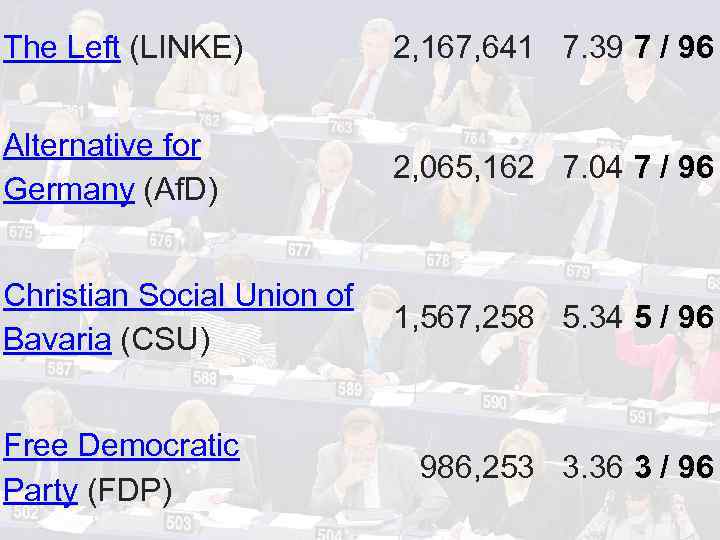This screenshot has height=540, width=720.
Task: Select the 2,065,162 vote count
Action: point(463,168)
